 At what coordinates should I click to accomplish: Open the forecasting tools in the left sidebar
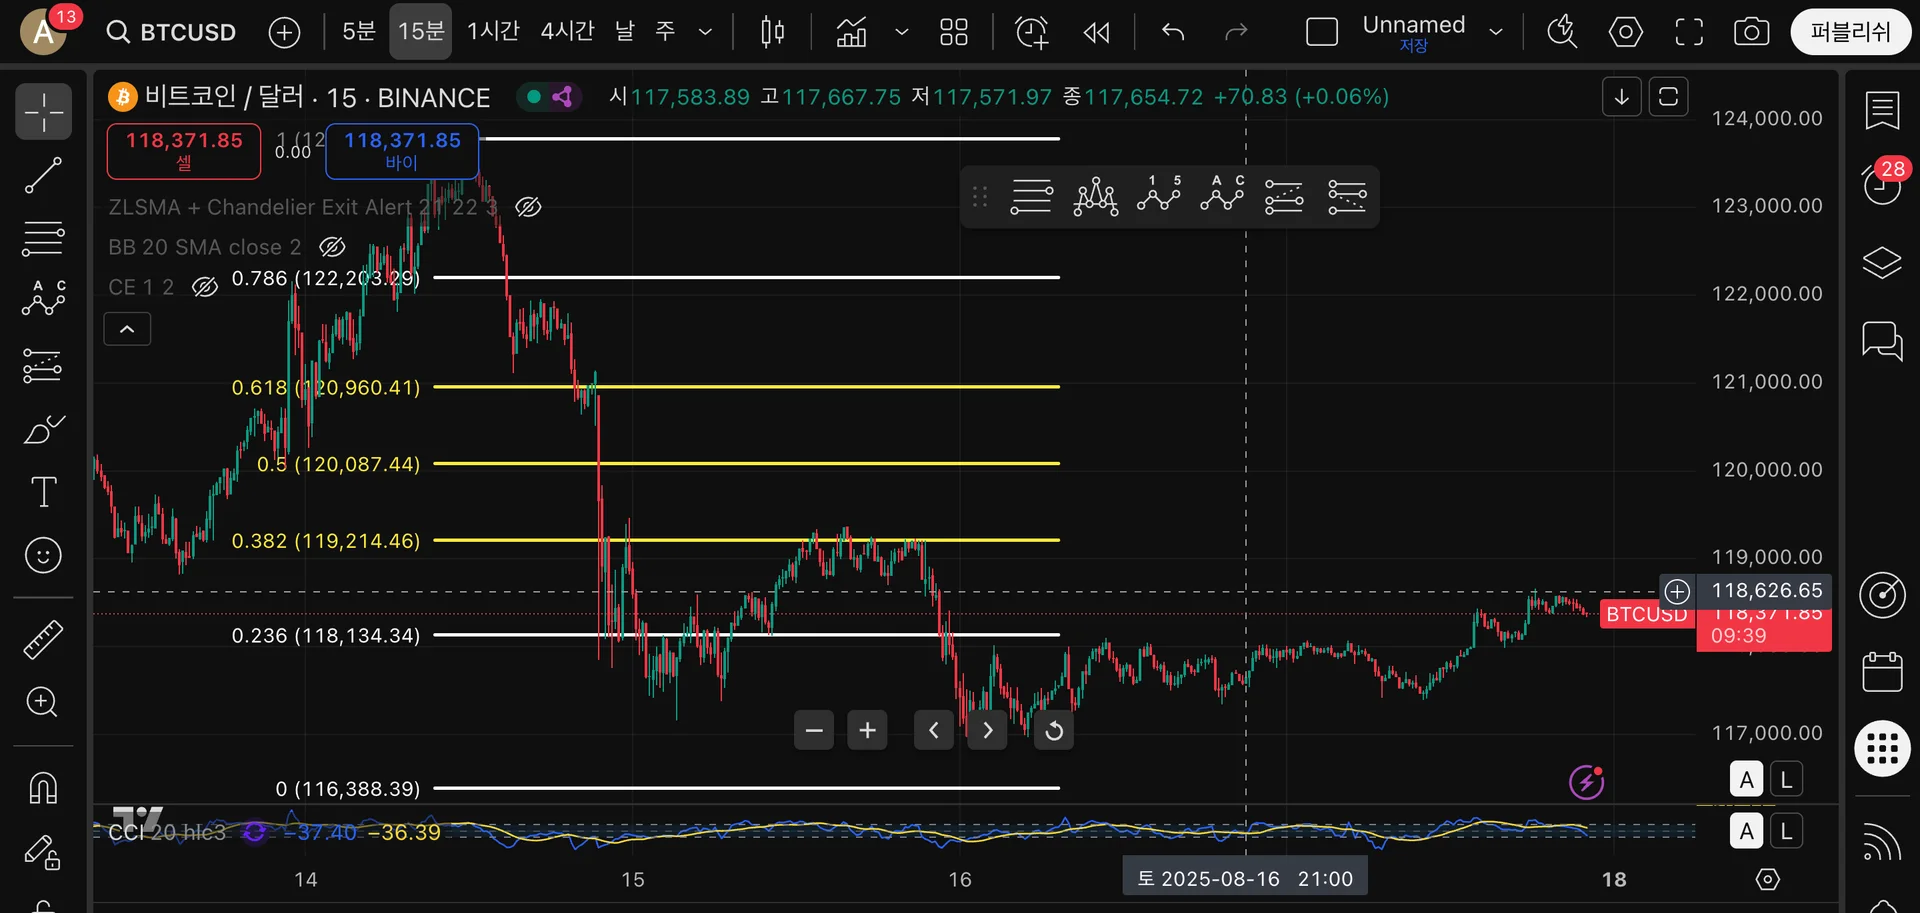tap(43, 366)
